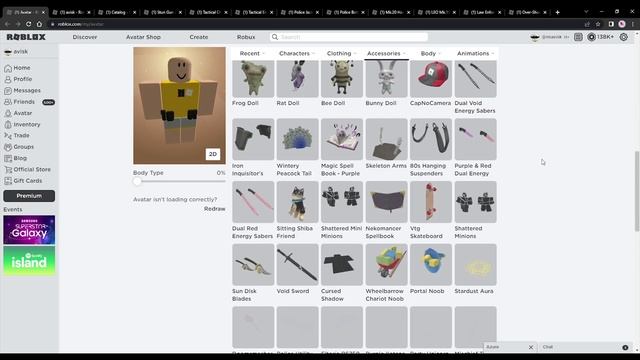Open the Robux balance icon
This screenshot has width=640, height=360.
(x=591, y=37)
